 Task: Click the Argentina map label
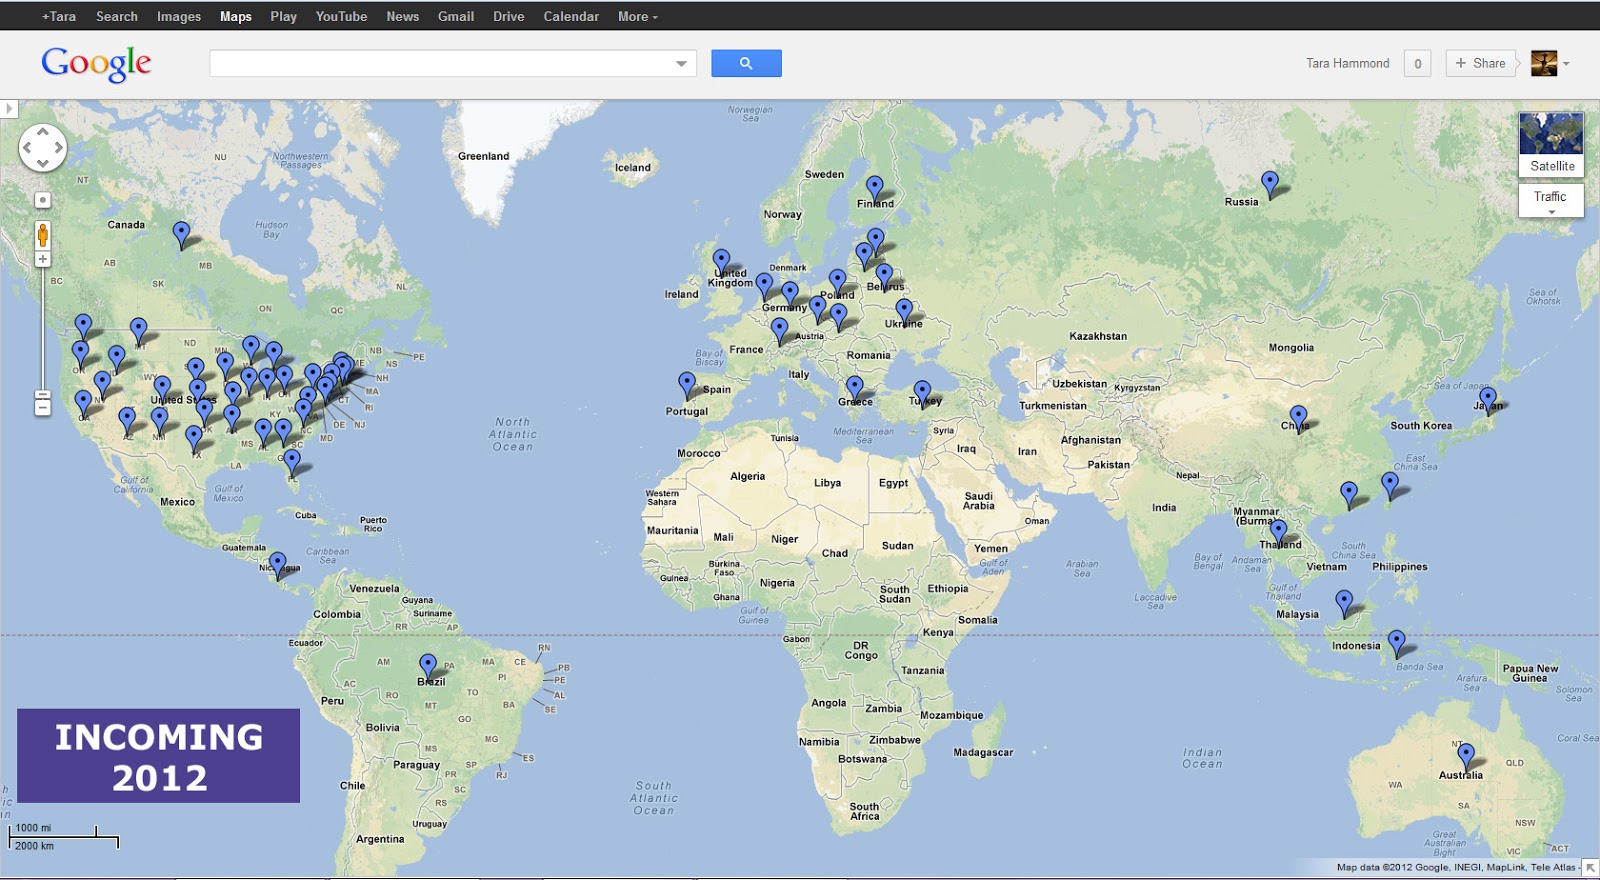380,839
